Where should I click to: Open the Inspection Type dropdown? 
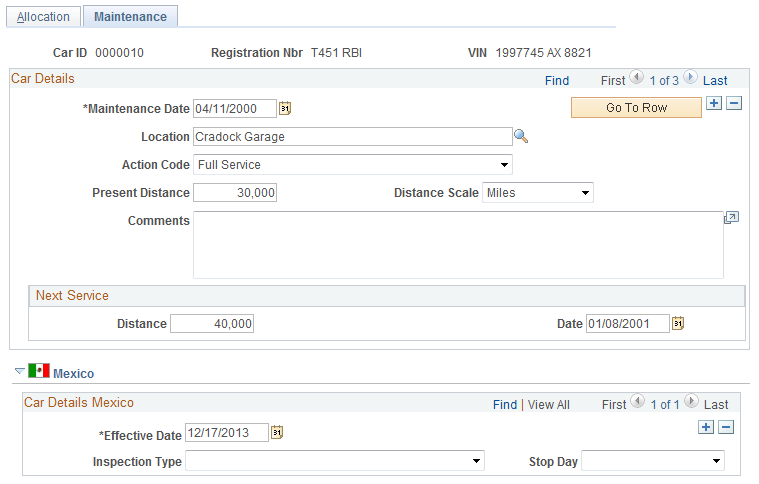[335, 461]
